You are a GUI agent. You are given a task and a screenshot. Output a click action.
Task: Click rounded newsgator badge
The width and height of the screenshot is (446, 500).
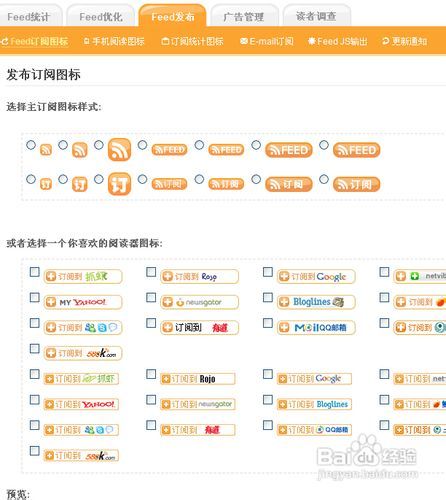(x=199, y=302)
